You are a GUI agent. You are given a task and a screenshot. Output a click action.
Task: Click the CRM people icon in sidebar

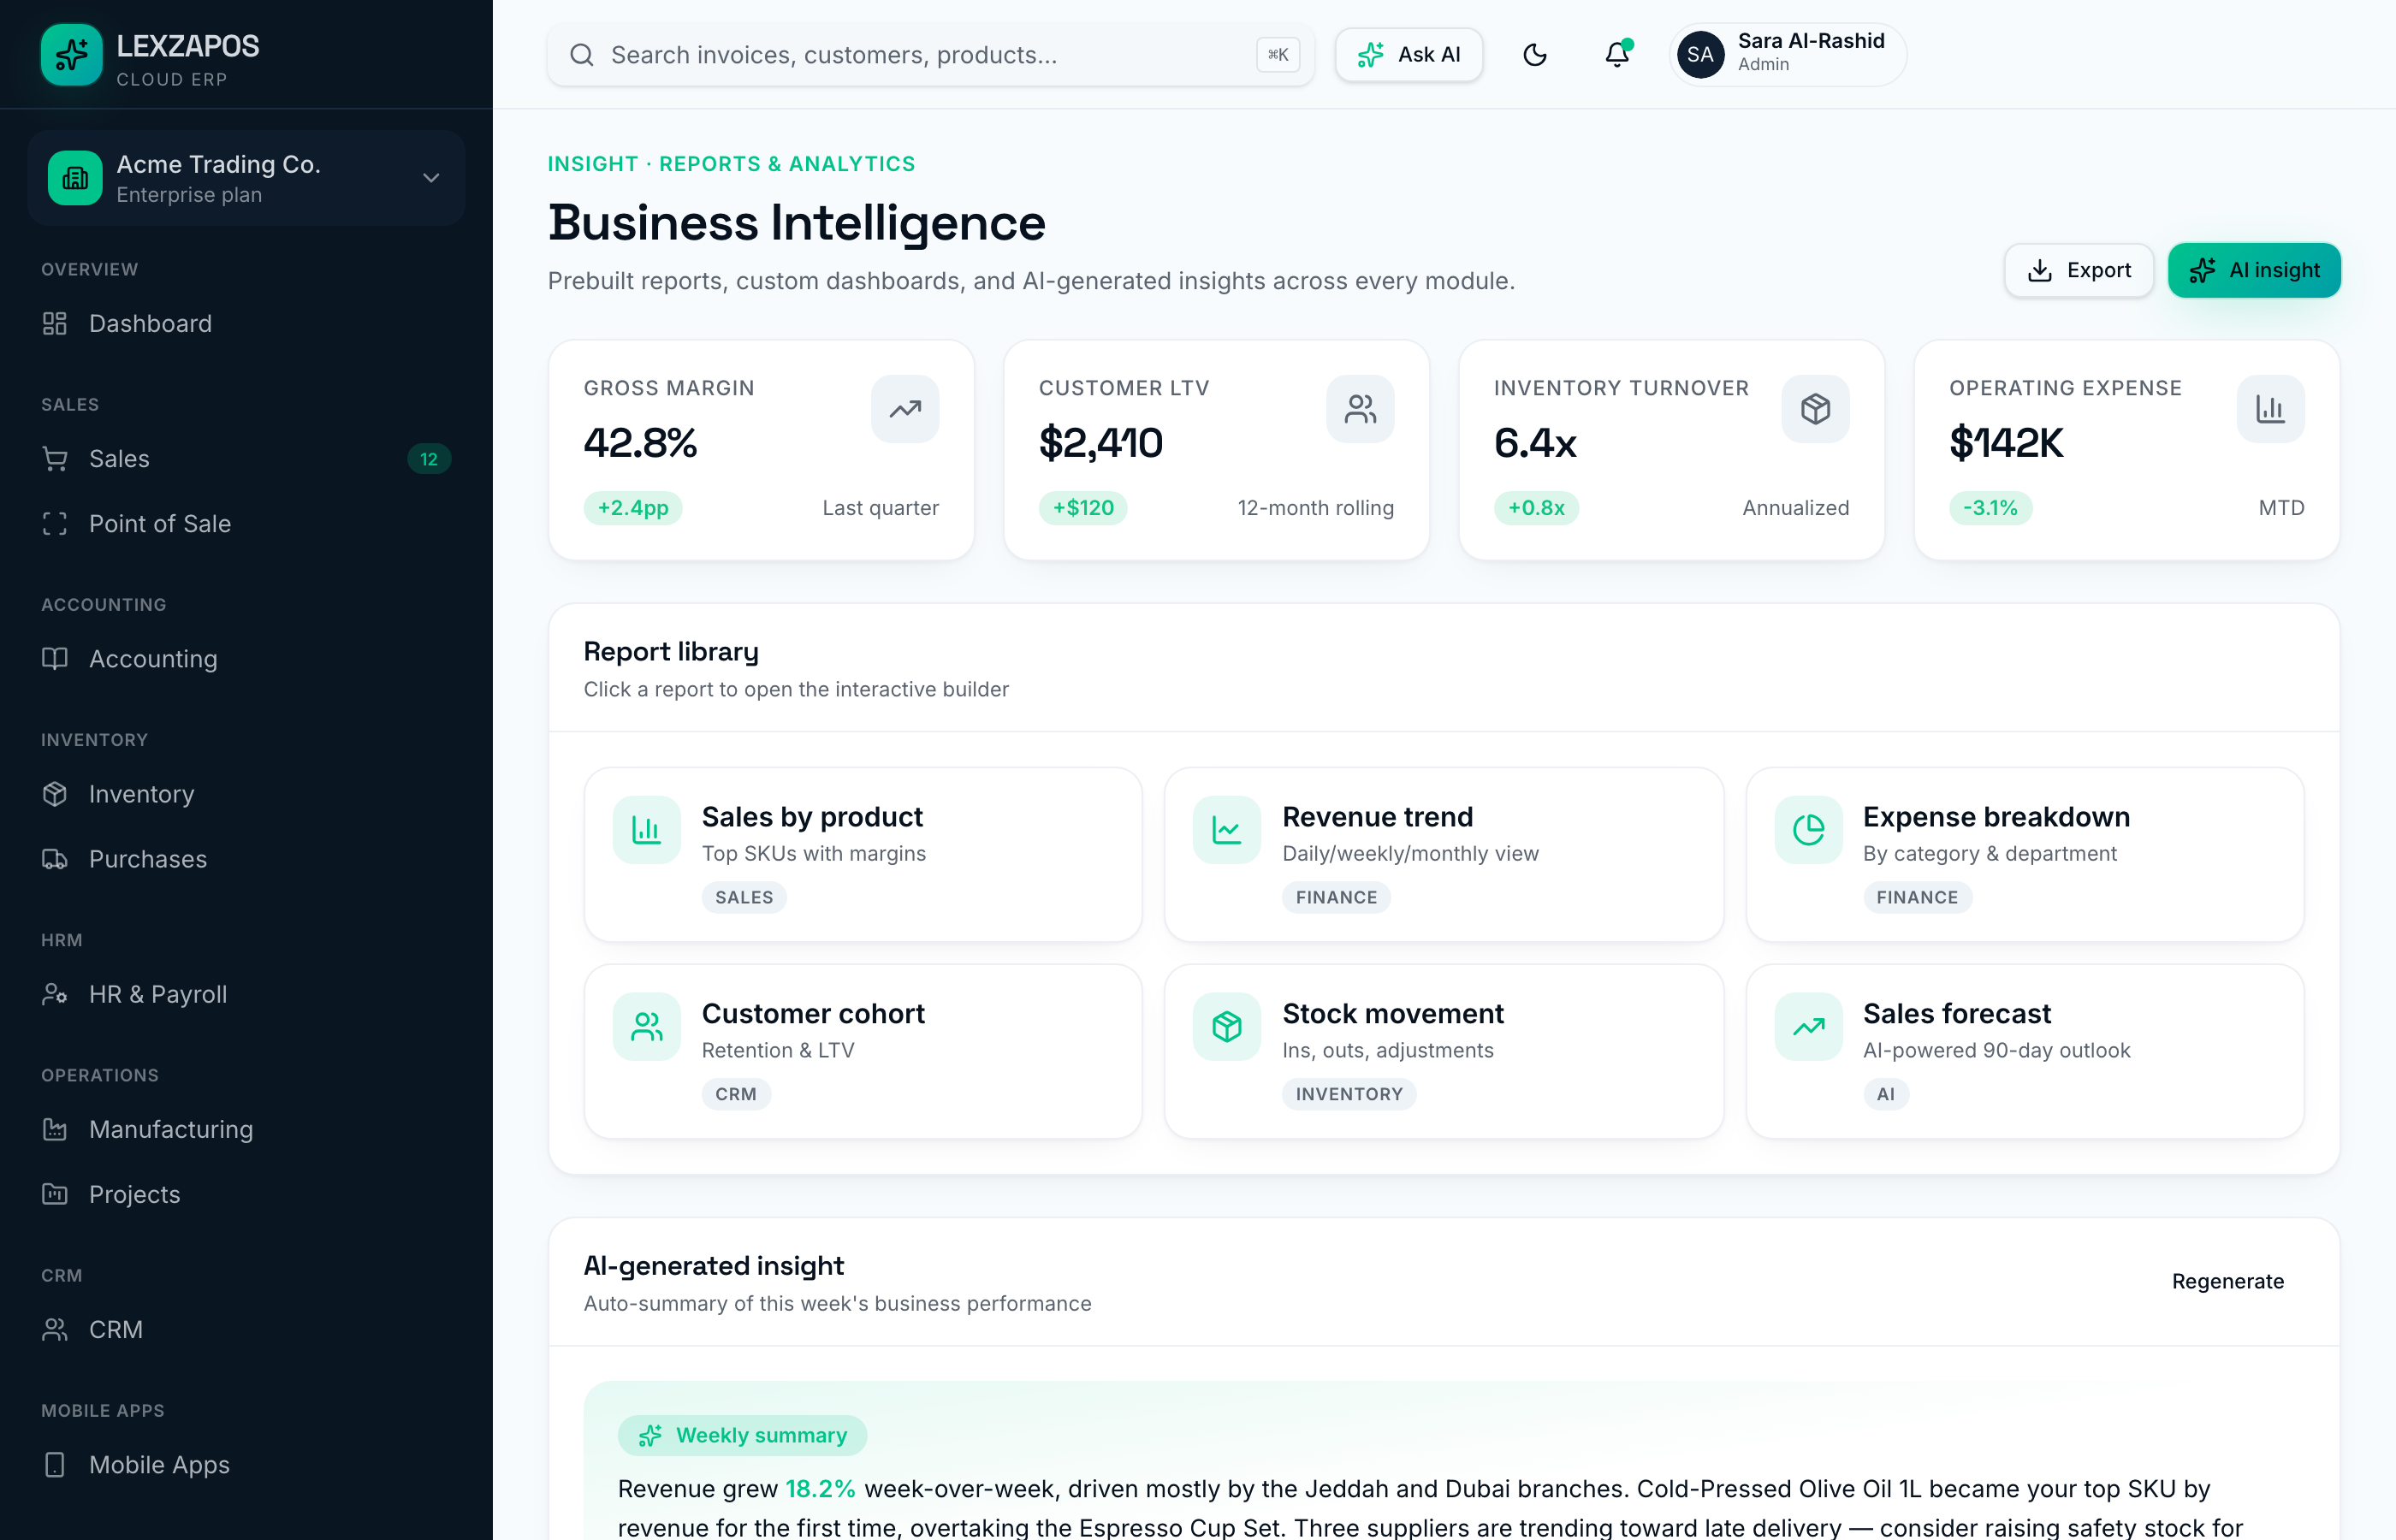[55, 1329]
